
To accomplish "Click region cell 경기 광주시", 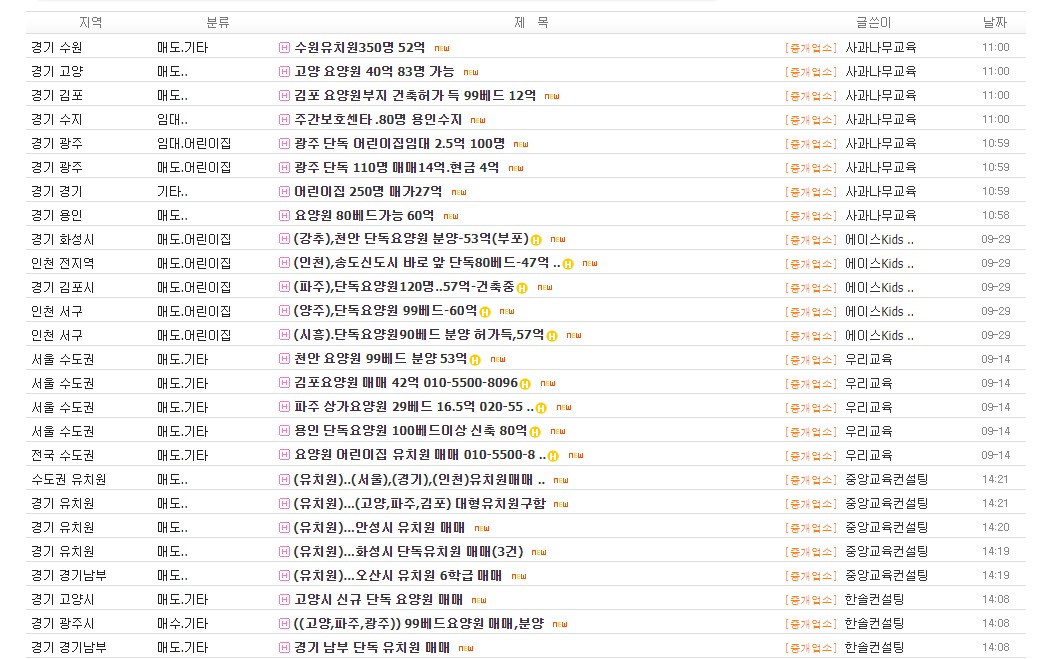I will click(63, 623).
